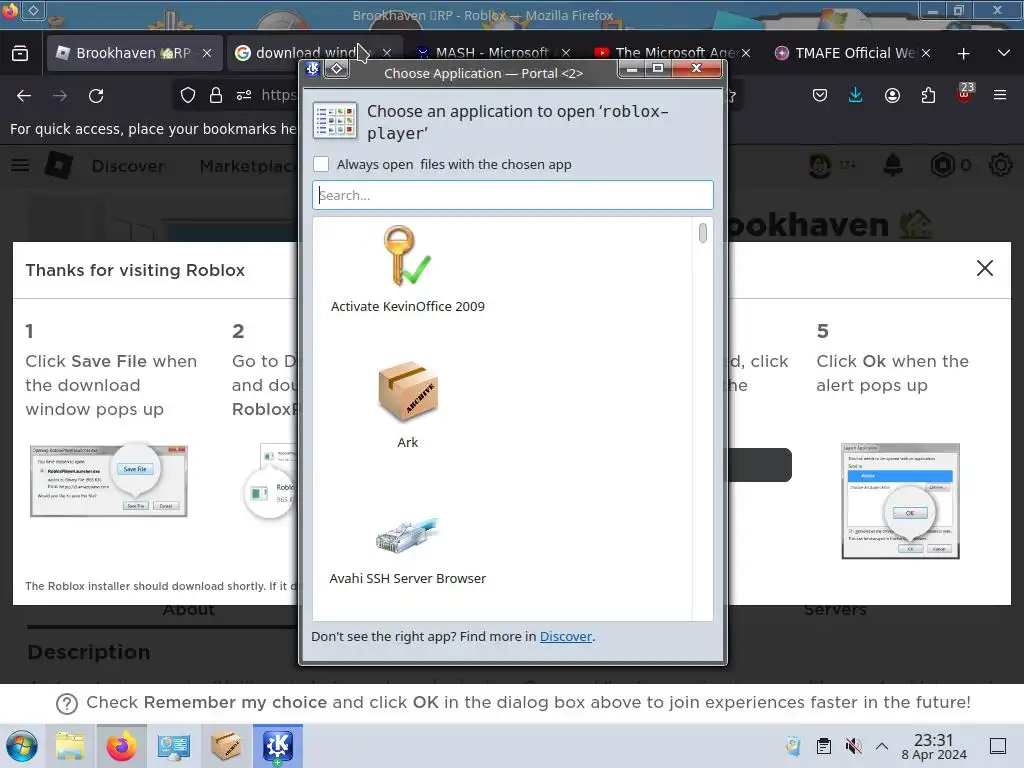Screen dimensions: 1024x768
Task: Open Firefox account icon
Action: tap(892, 95)
